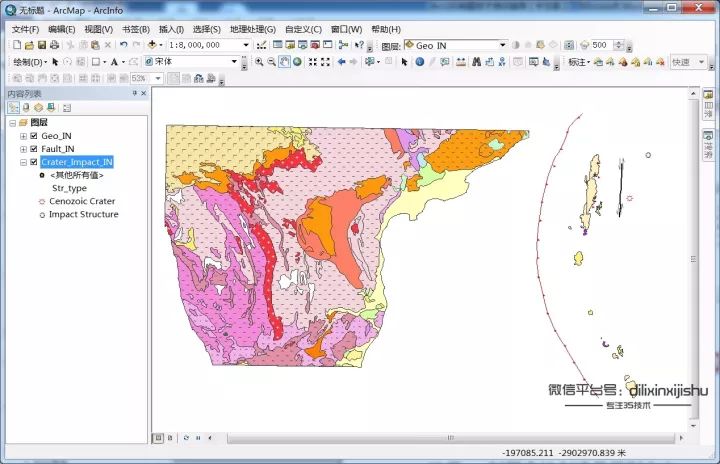Screen dimensions: 720x464
Task: Click the 绘制(D) drawing button
Action: 29,62
